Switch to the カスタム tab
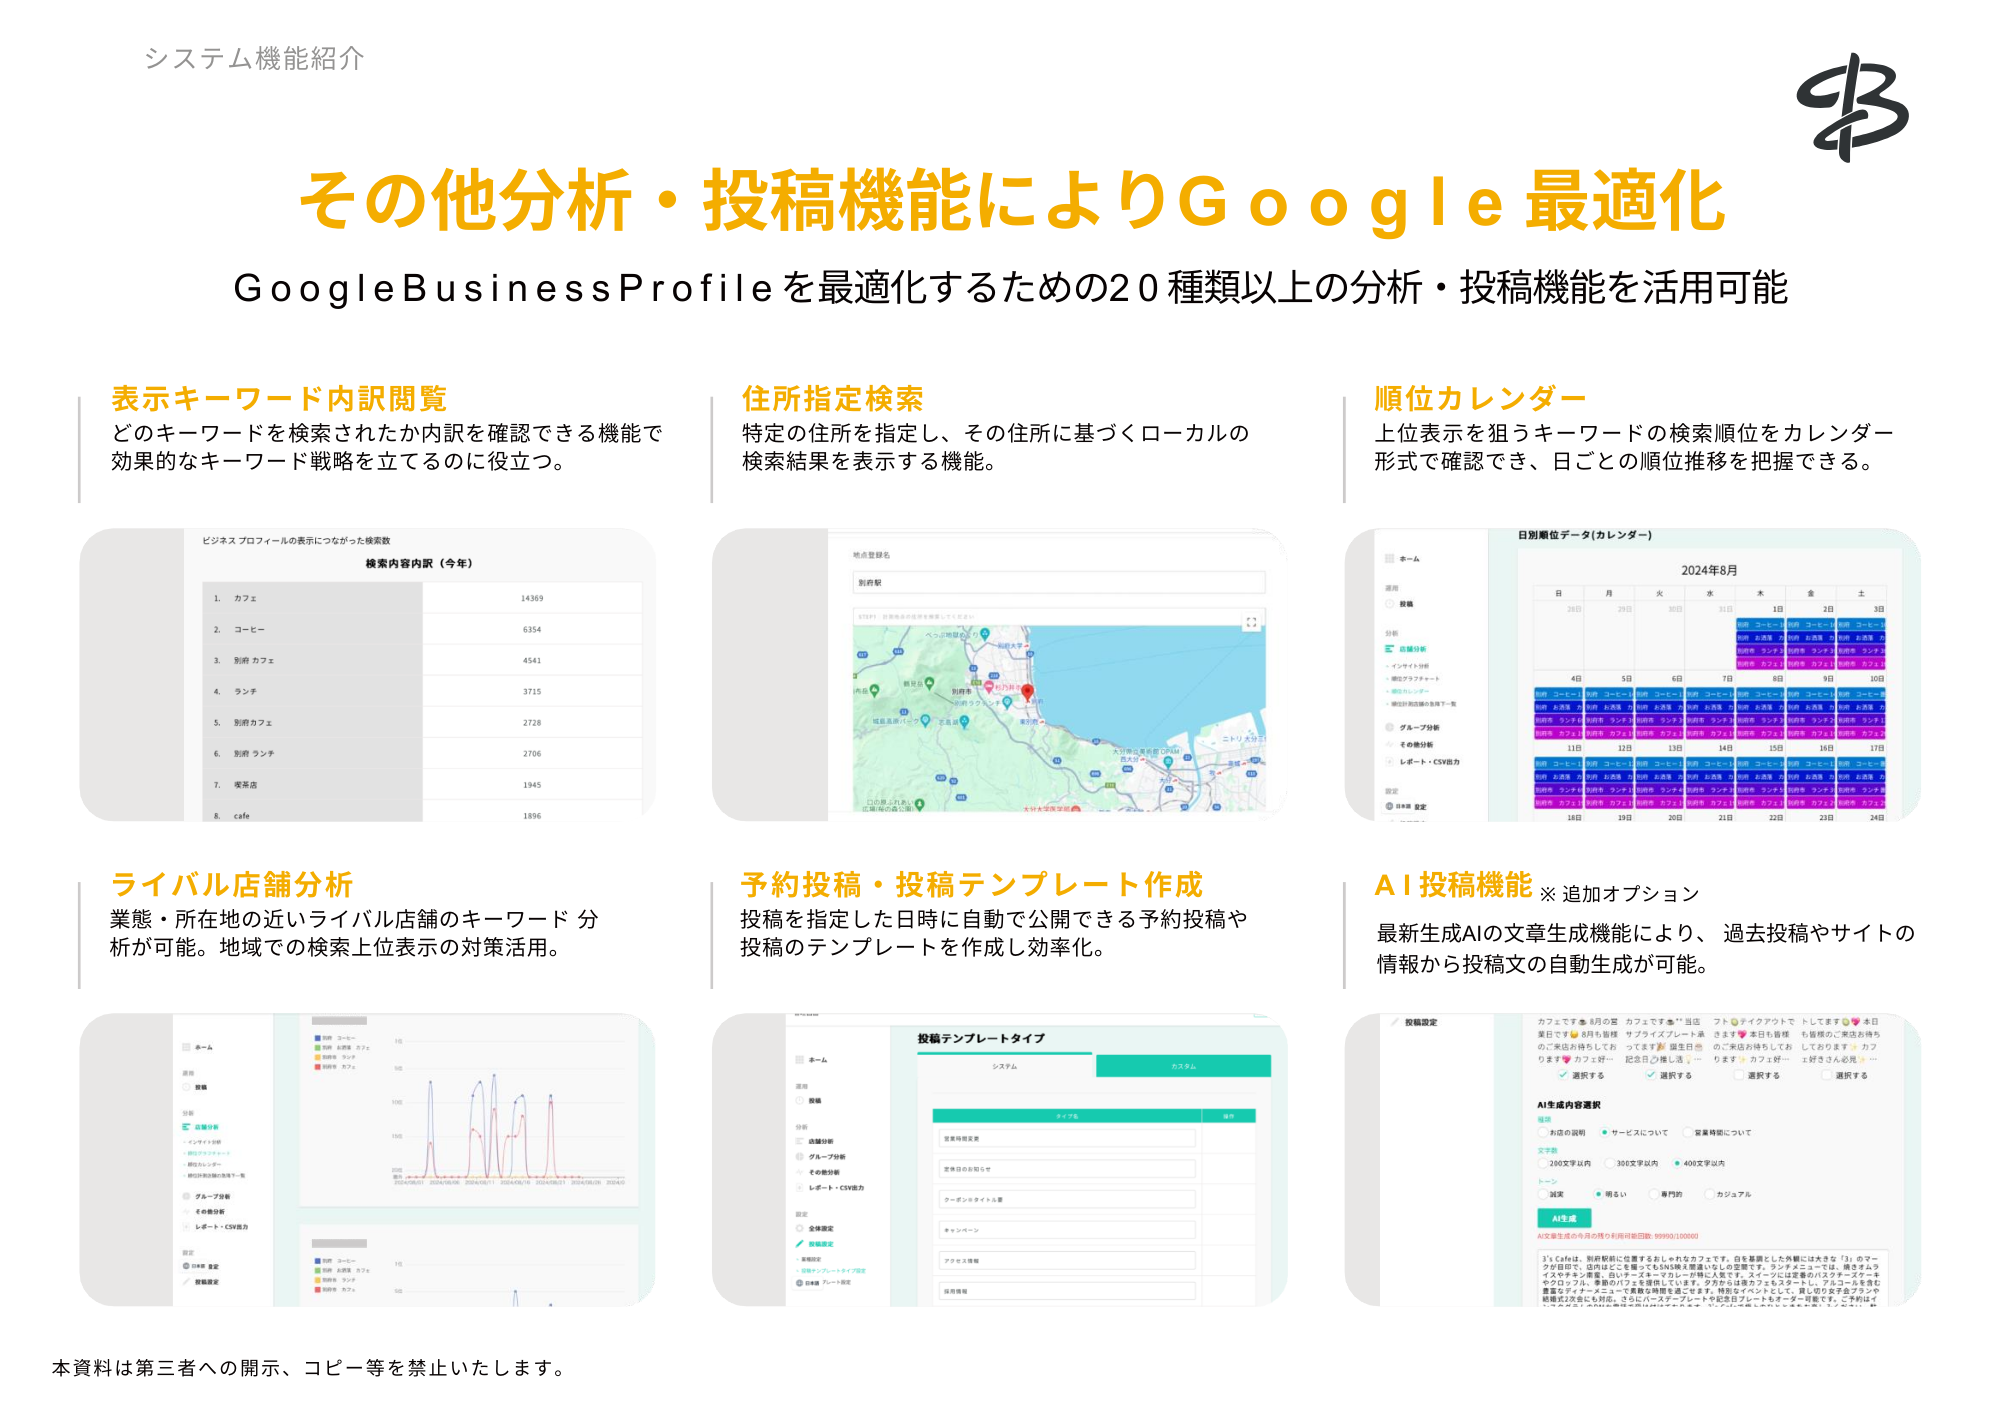This screenshot has height=1414, width=2000. pyautogui.click(x=1183, y=1066)
